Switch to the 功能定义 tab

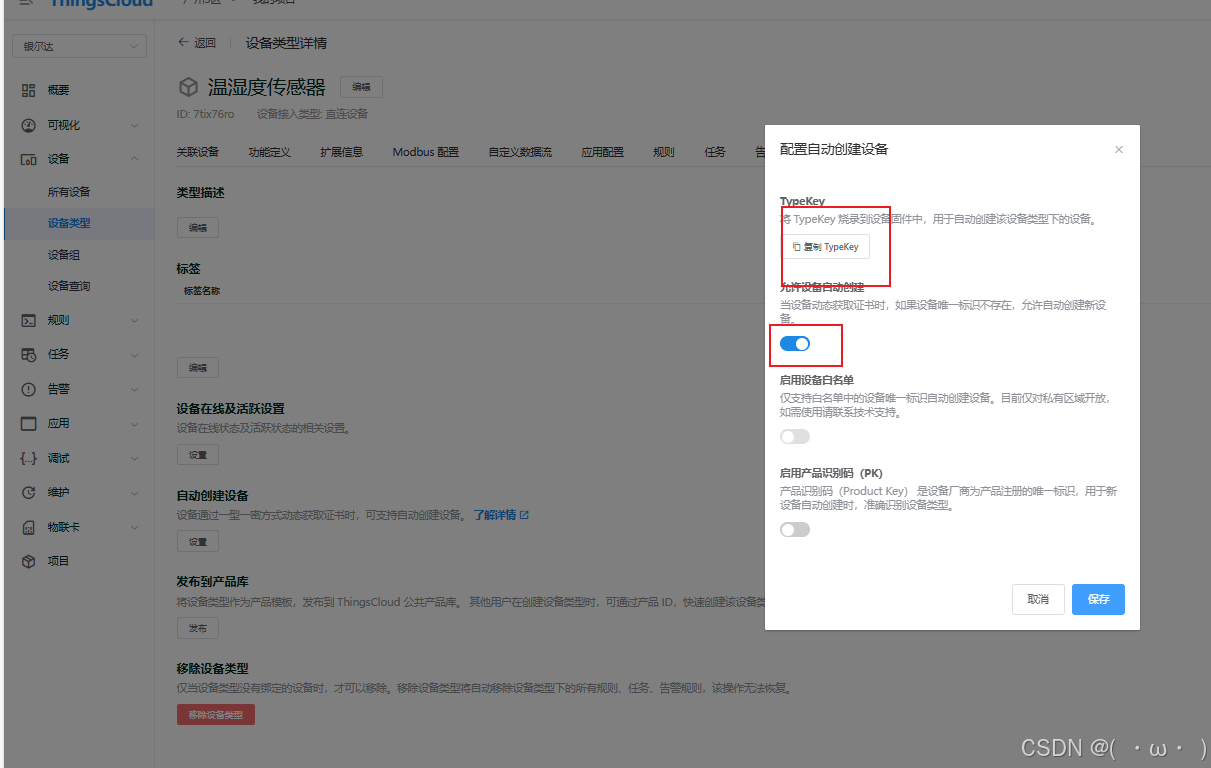pyautogui.click(x=269, y=152)
